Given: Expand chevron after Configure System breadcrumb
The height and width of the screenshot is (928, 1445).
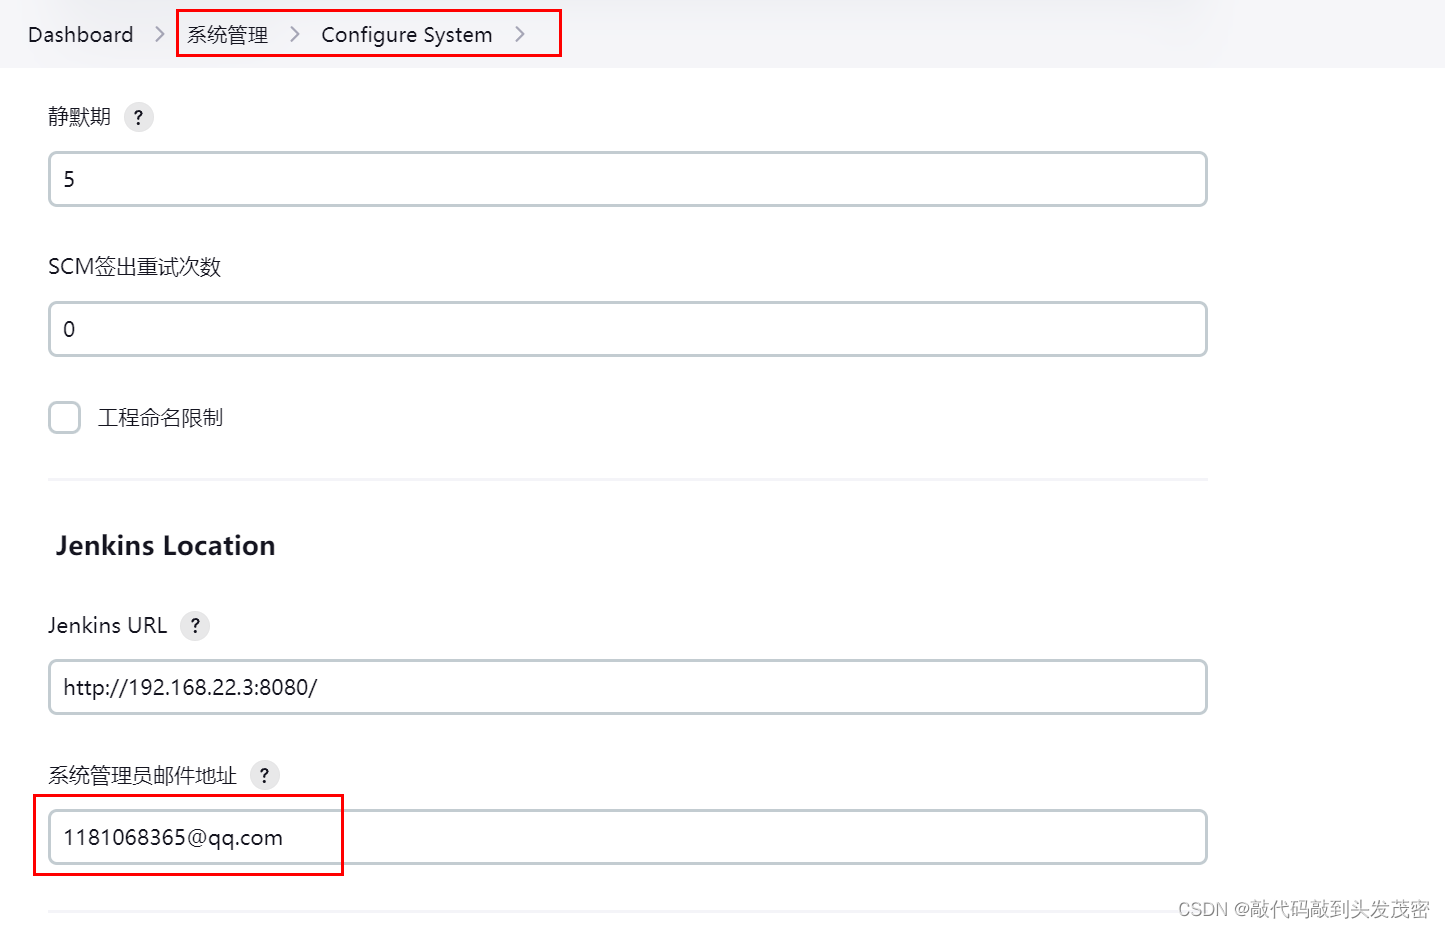Looking at the screenshot, I should coord(520,35).
